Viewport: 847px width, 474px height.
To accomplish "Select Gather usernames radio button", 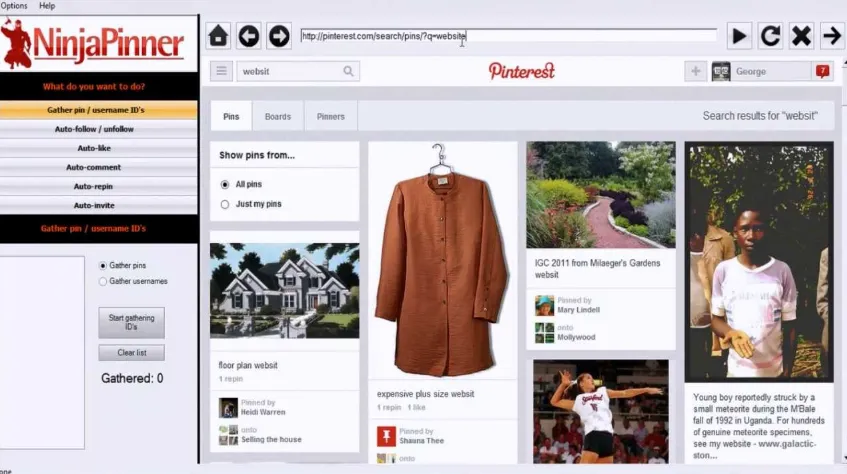I will pyautogui.click(x=103, y=281).
